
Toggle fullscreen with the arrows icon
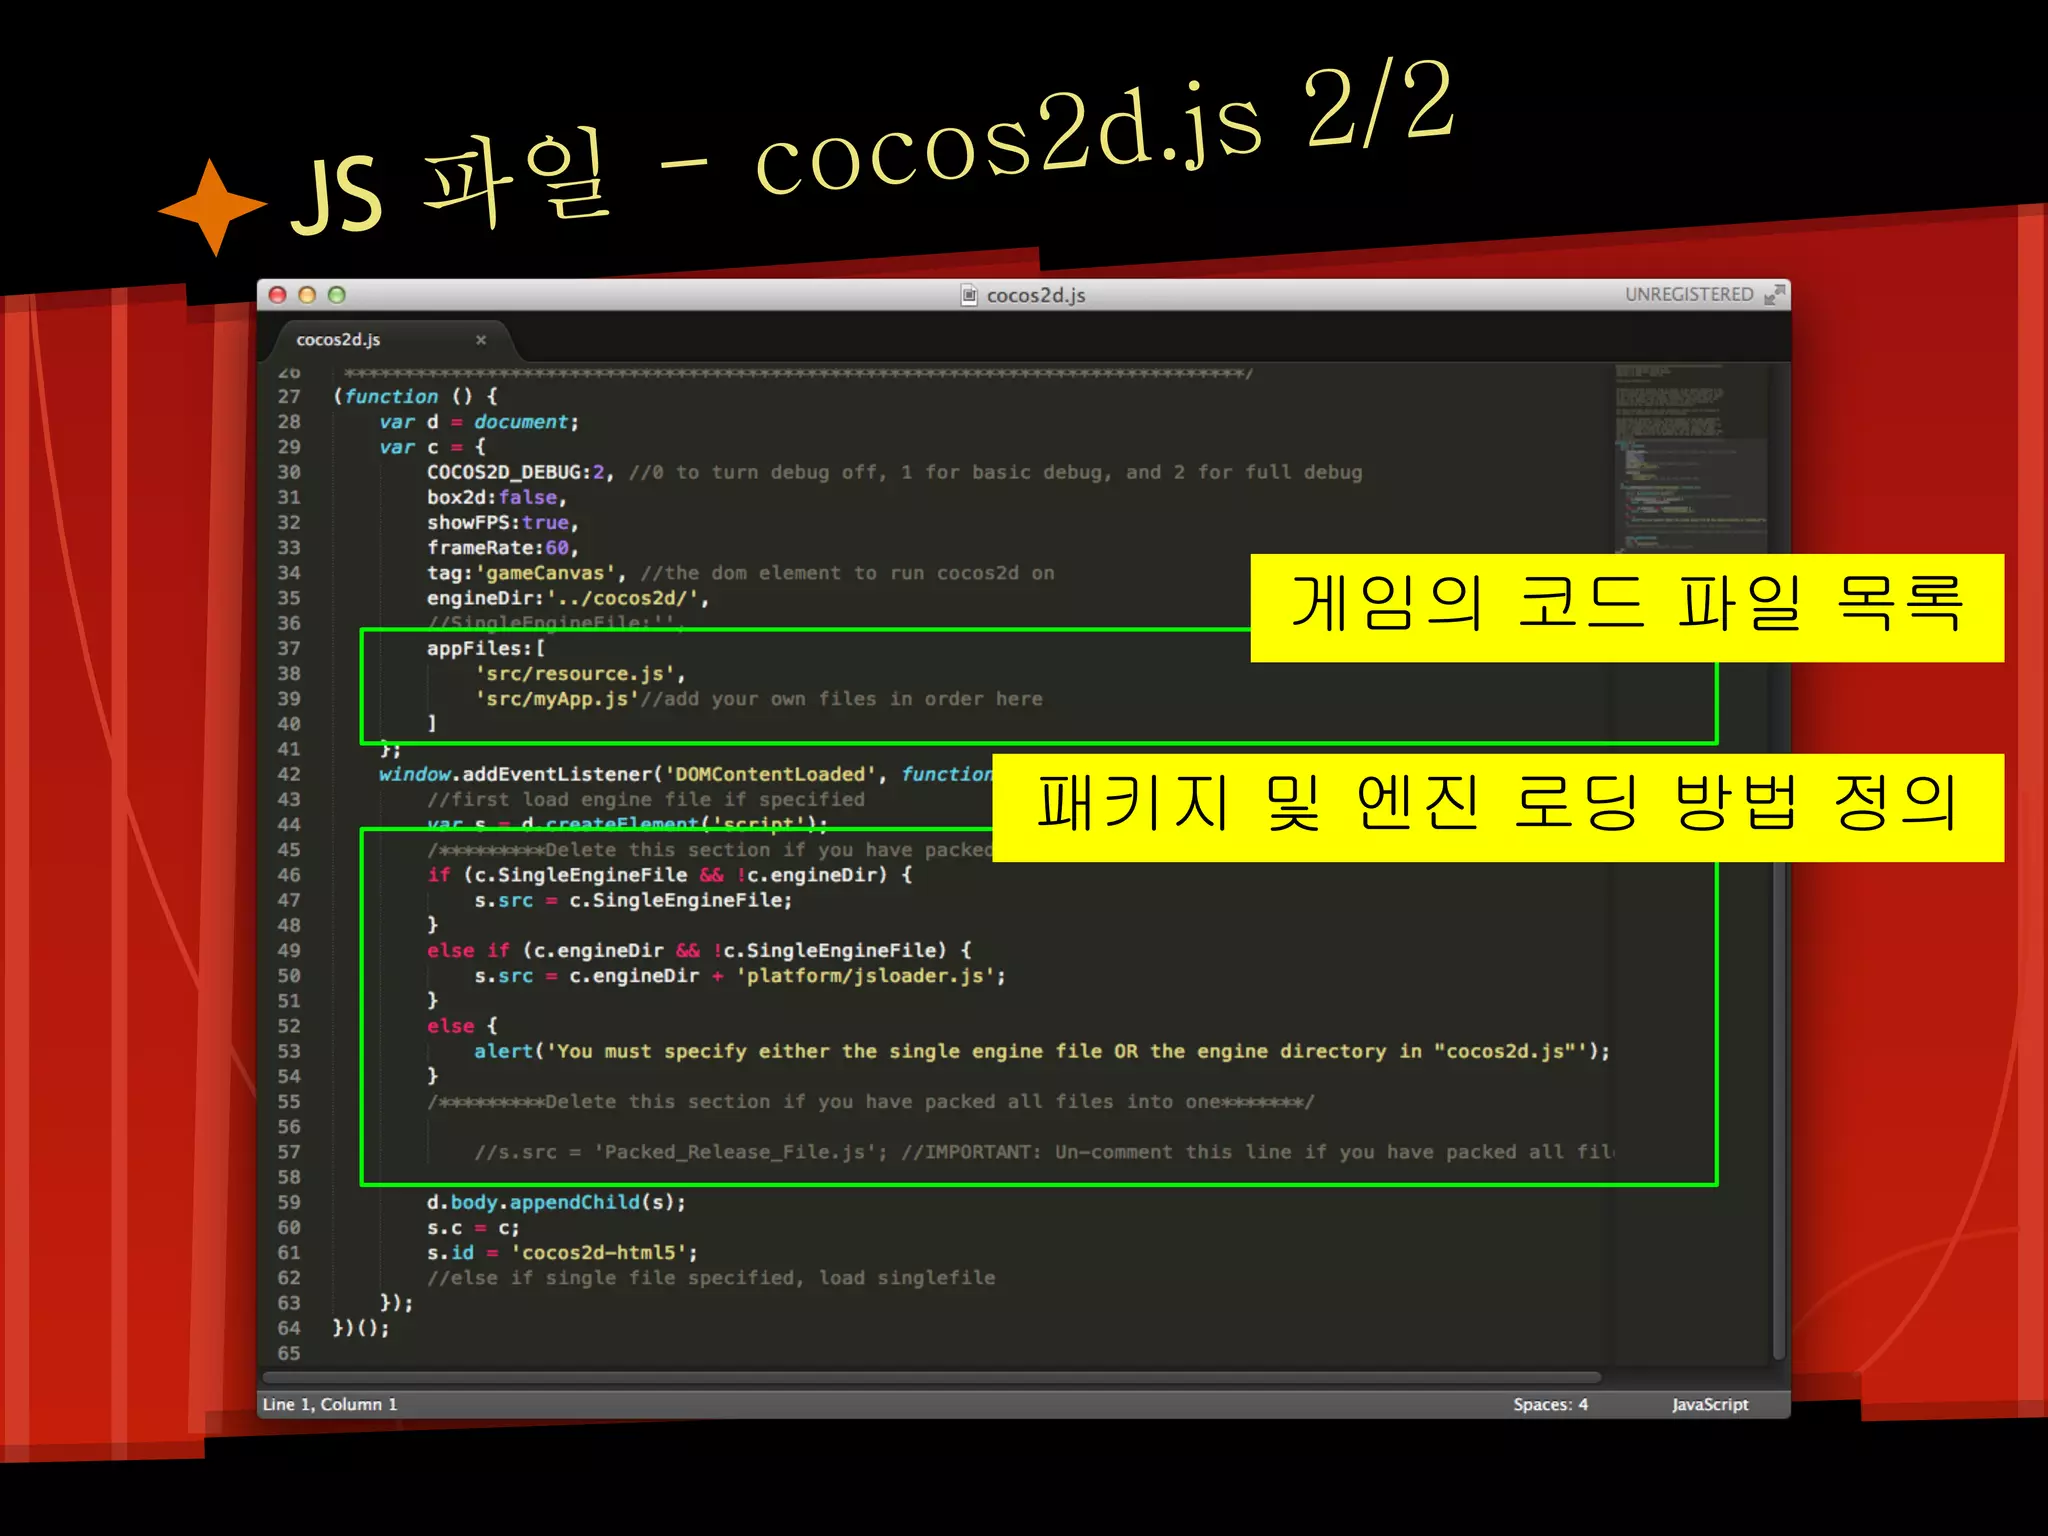pyautogui.click(x=1774, y=294)
